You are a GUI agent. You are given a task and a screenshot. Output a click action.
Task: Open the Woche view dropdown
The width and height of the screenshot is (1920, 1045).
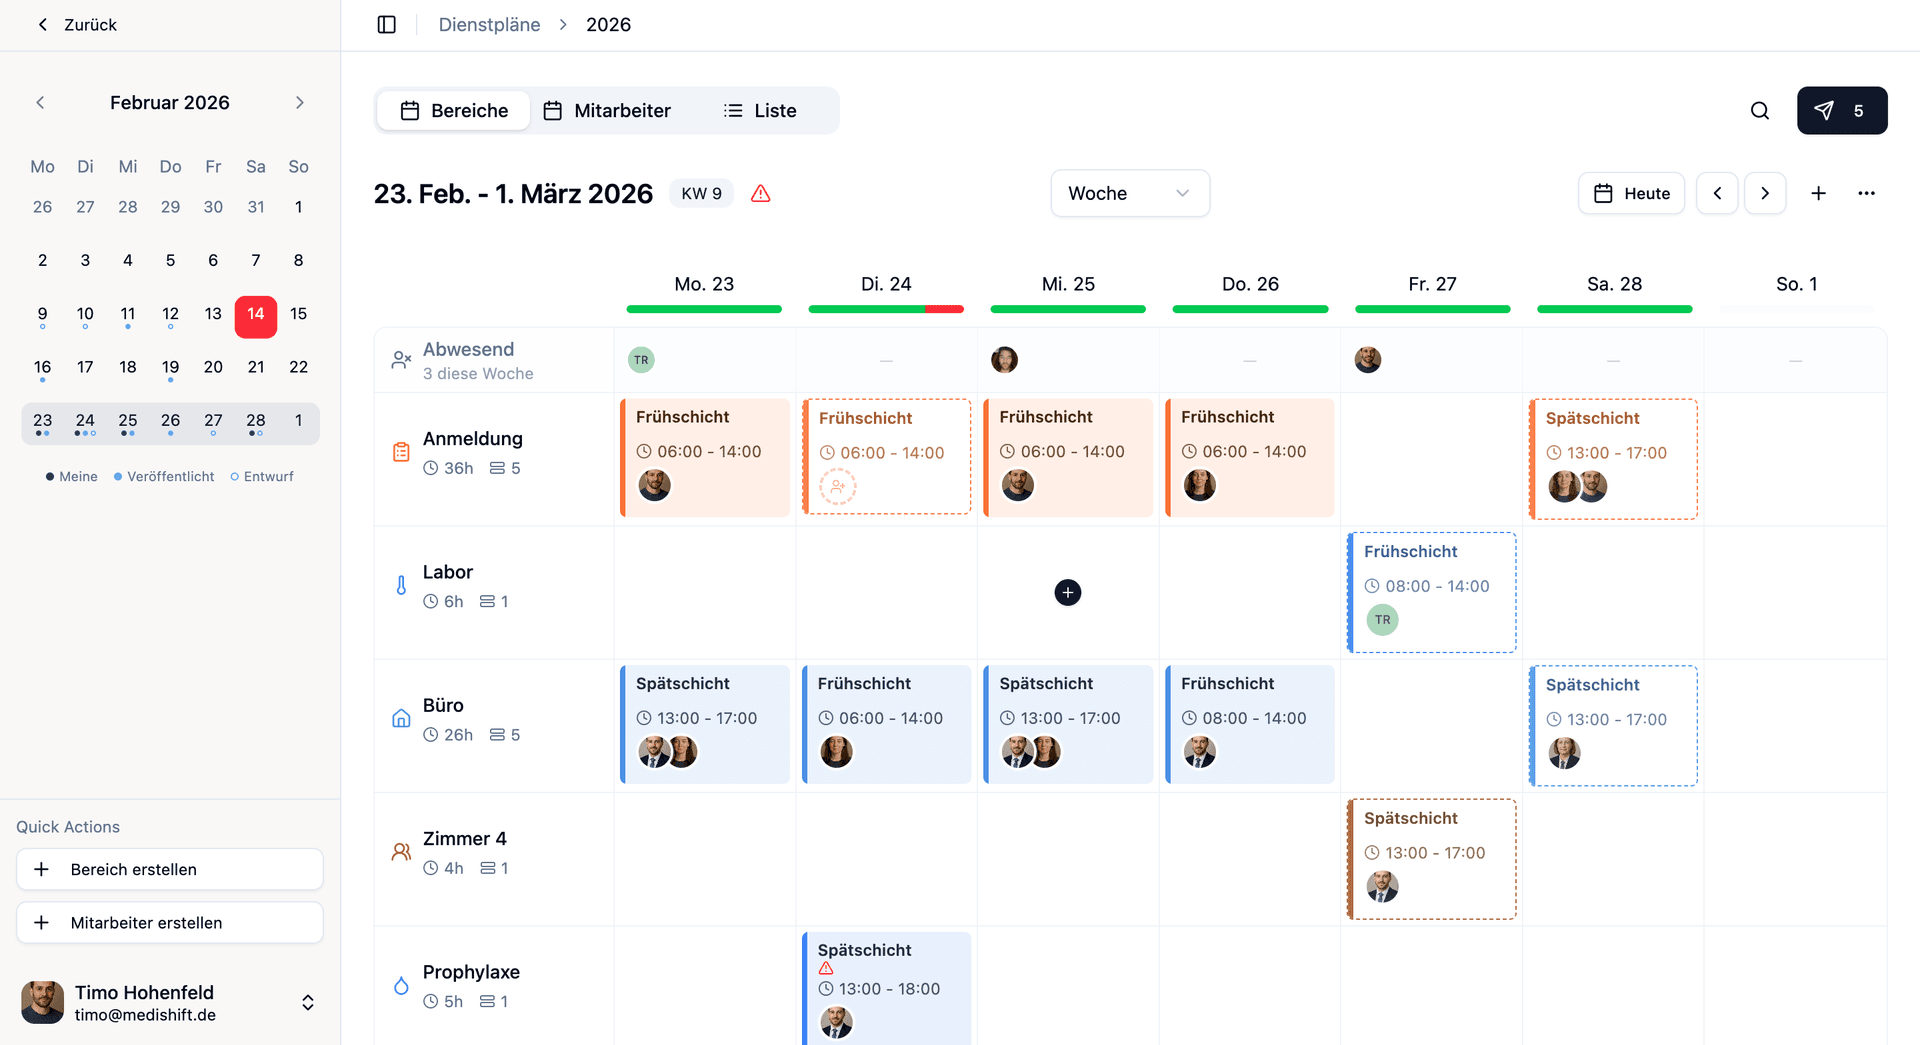[1129, 193]
